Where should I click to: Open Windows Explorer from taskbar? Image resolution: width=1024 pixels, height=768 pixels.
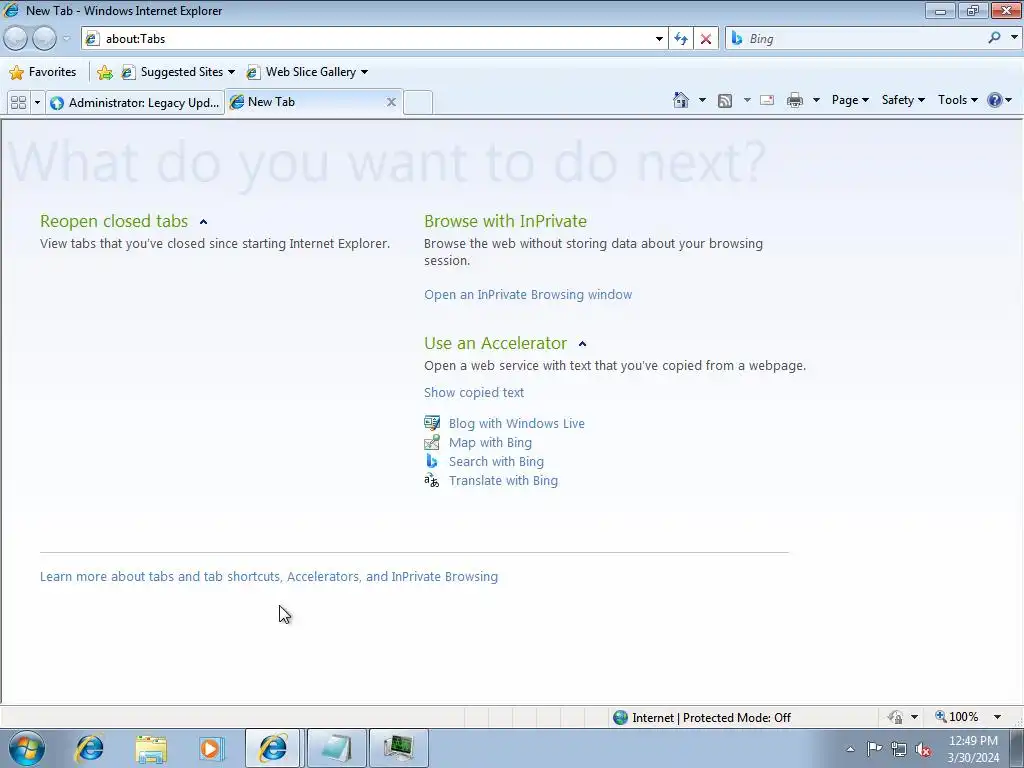tap(151, 748)
